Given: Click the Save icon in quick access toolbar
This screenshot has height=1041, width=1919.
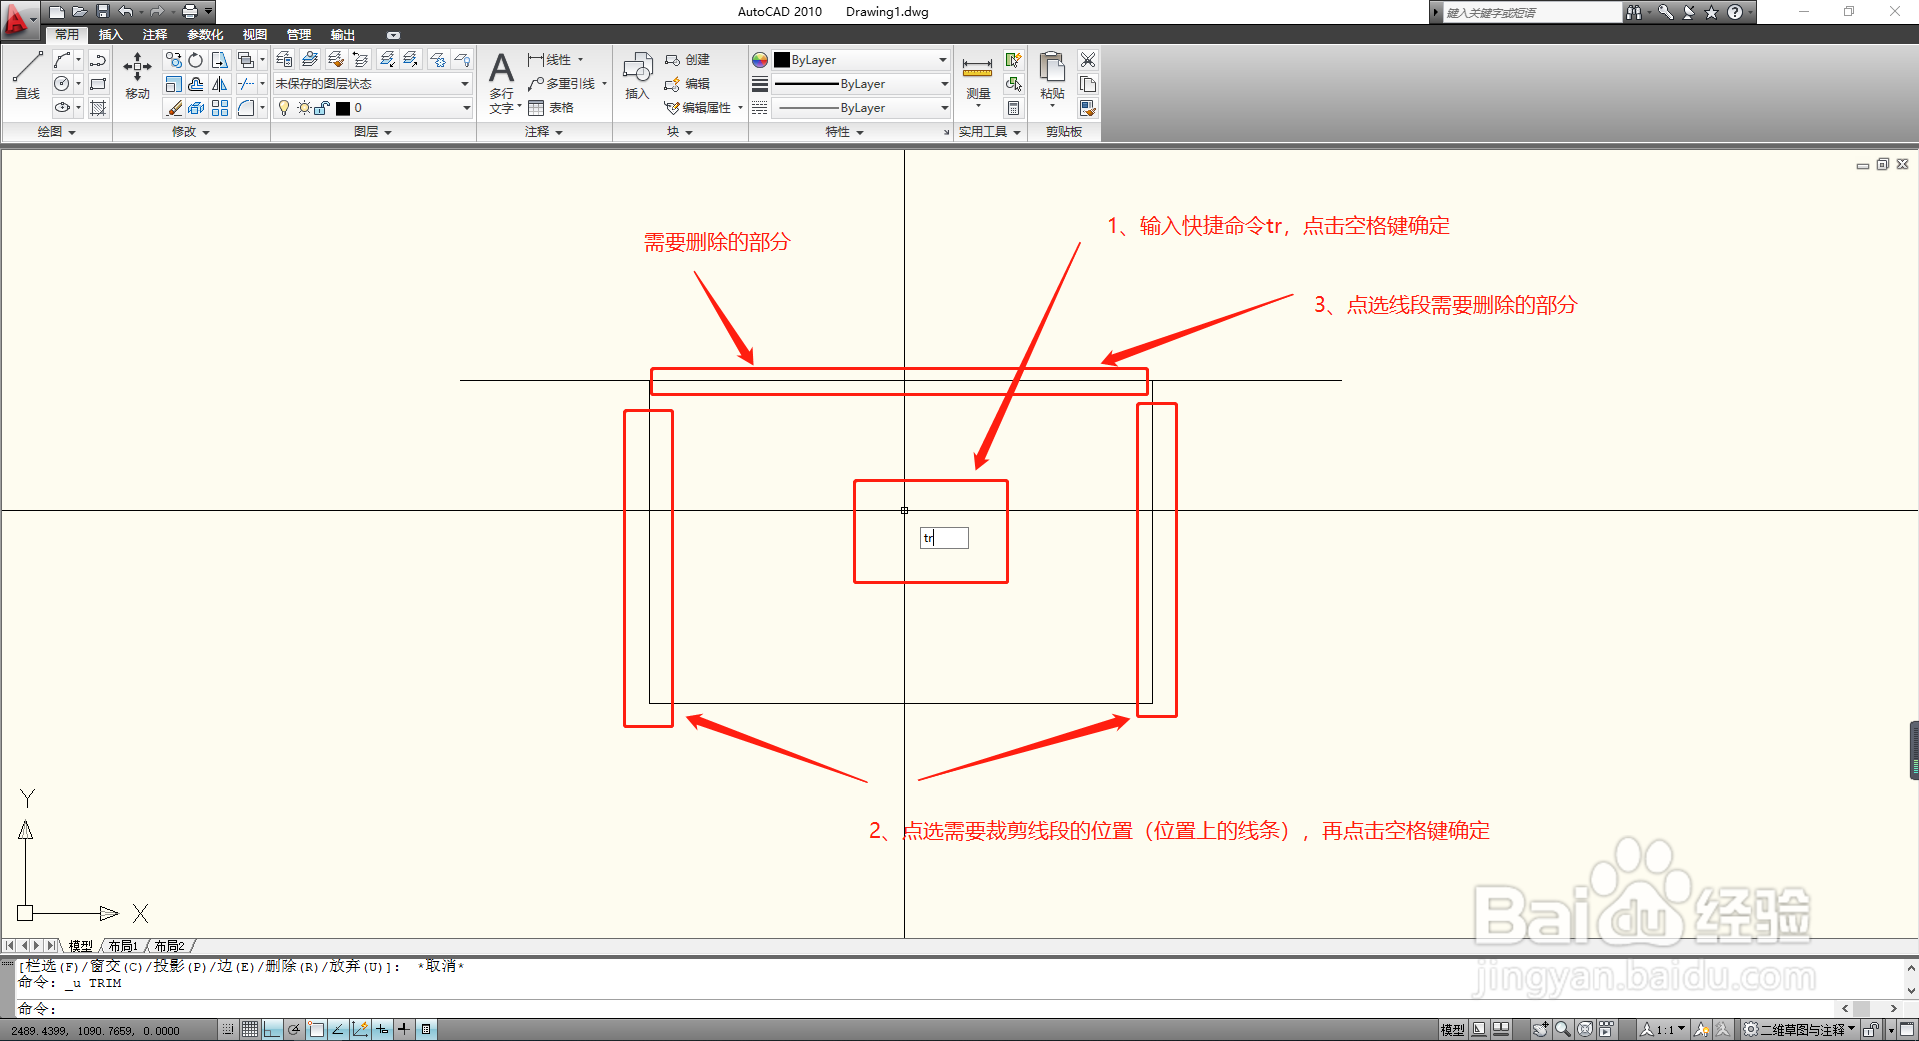Looking at the screenshot, I should pos(102,12).
